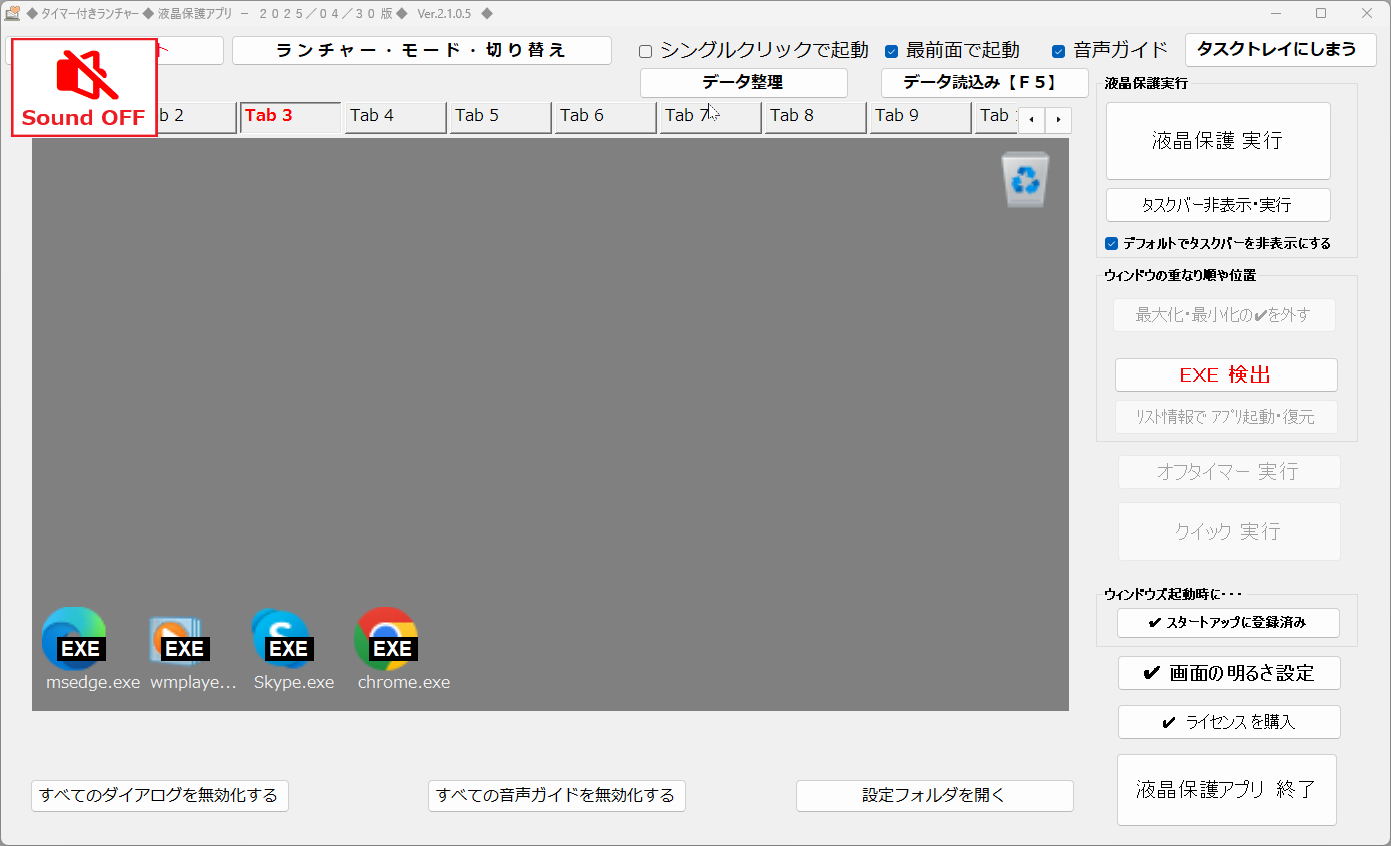Click the red EXE 検出 button

coord(1225,375)
